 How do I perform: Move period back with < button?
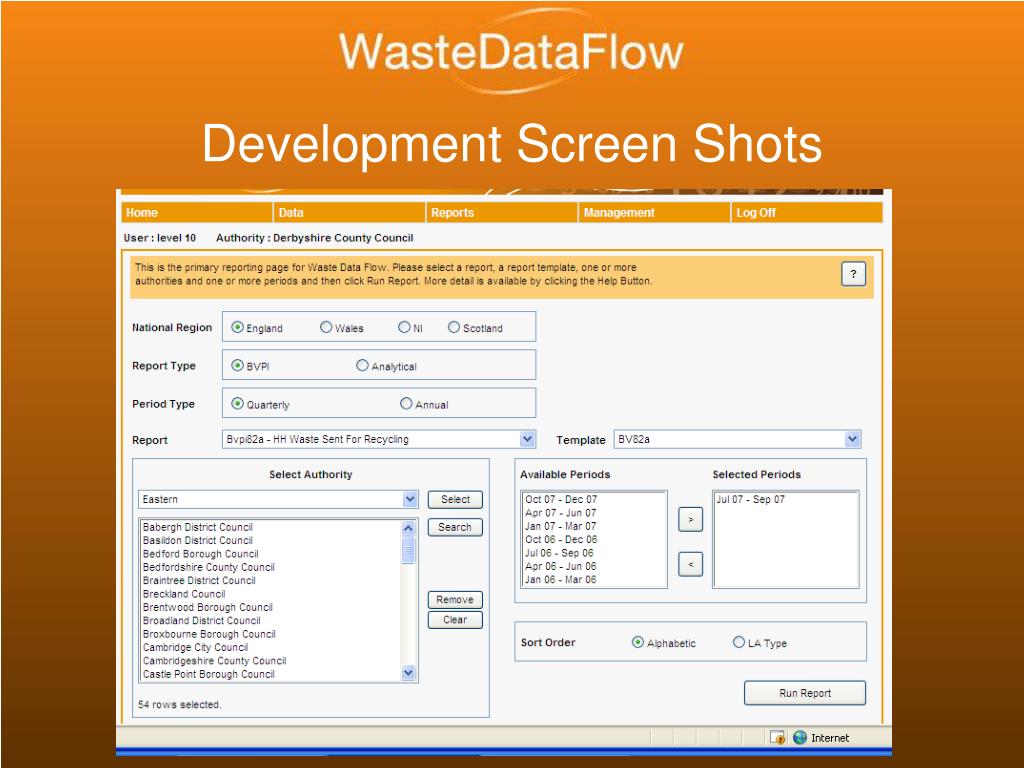click(x=691, y=564)
